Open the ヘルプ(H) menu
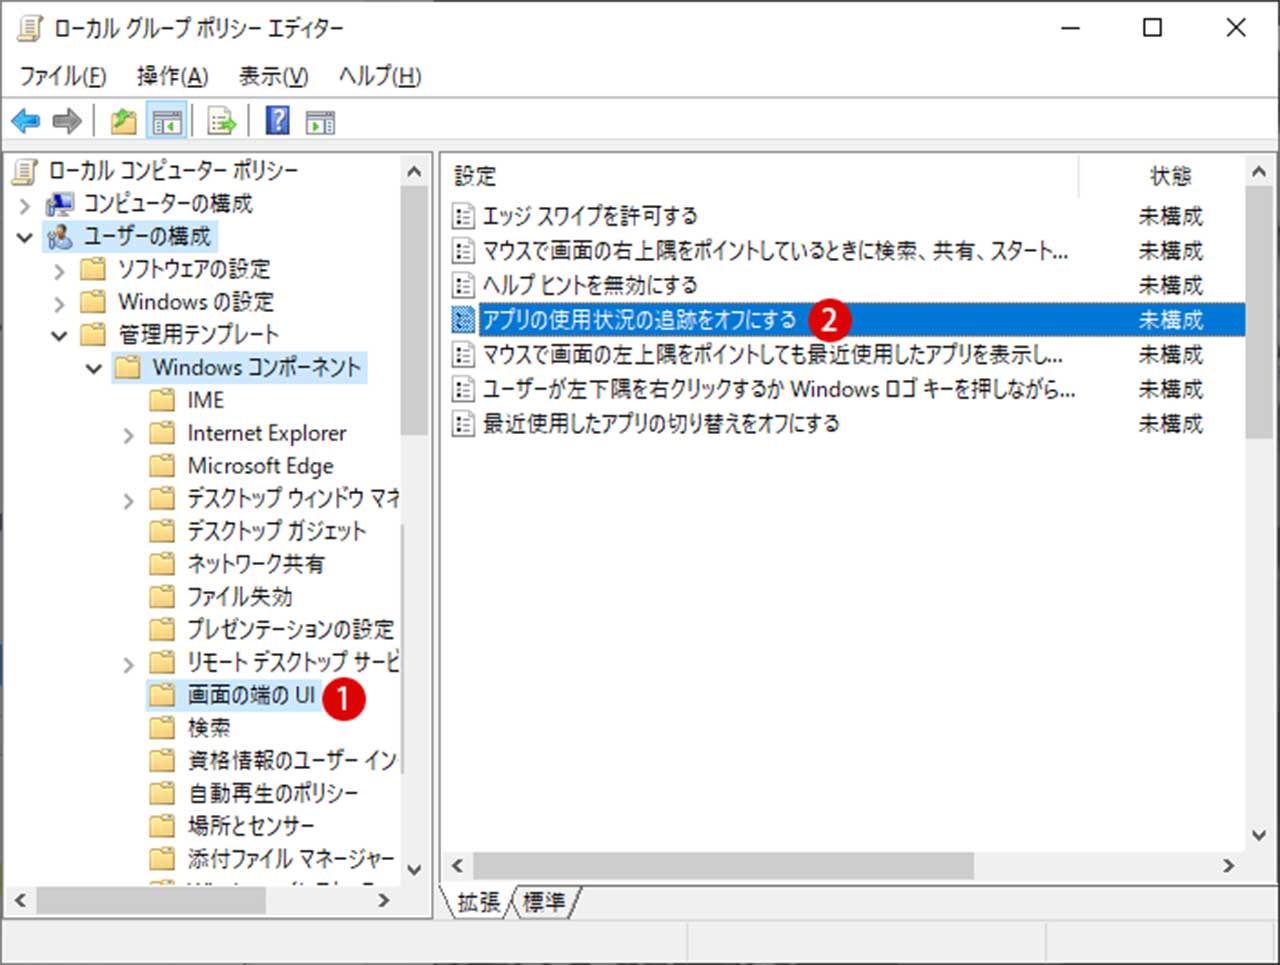Viewport: 1280px width, 965px height. coord(380,76)
